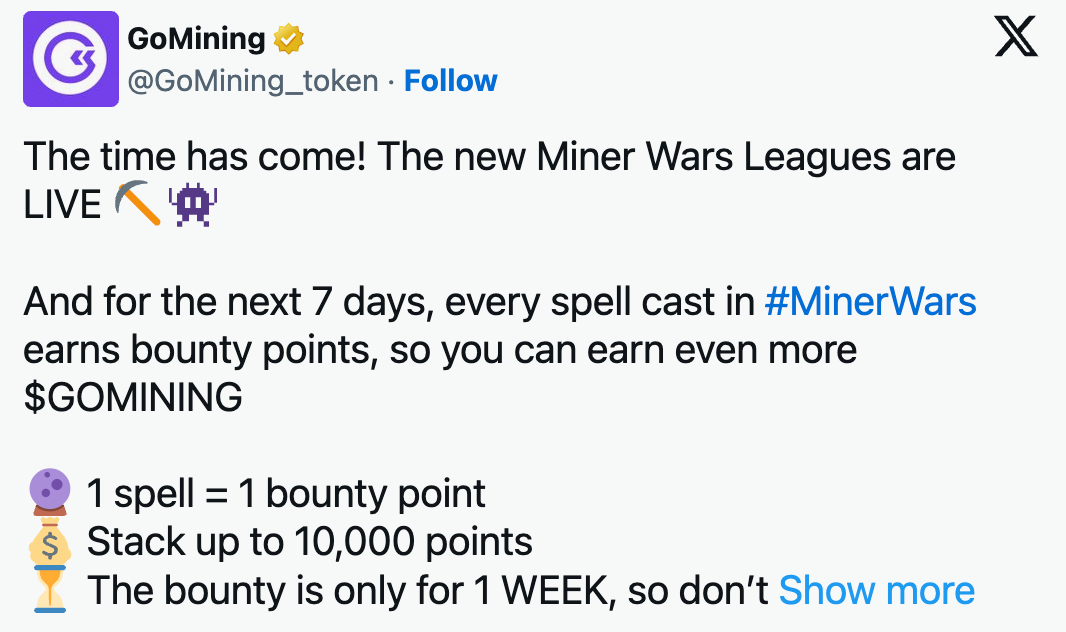Expand the post with Show more

(x=876, y=591)
